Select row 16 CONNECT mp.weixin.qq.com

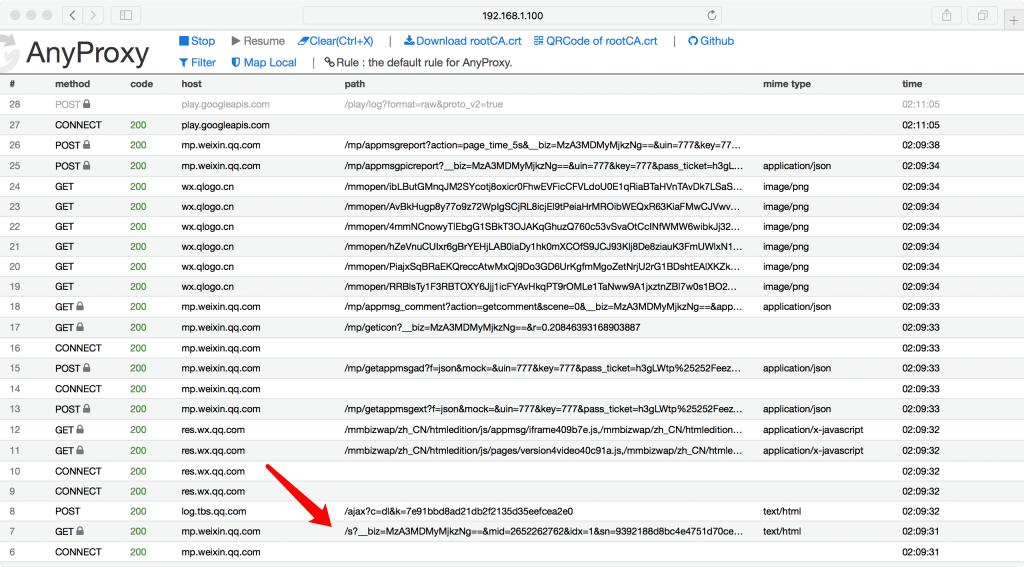click(x=512, y=348)
